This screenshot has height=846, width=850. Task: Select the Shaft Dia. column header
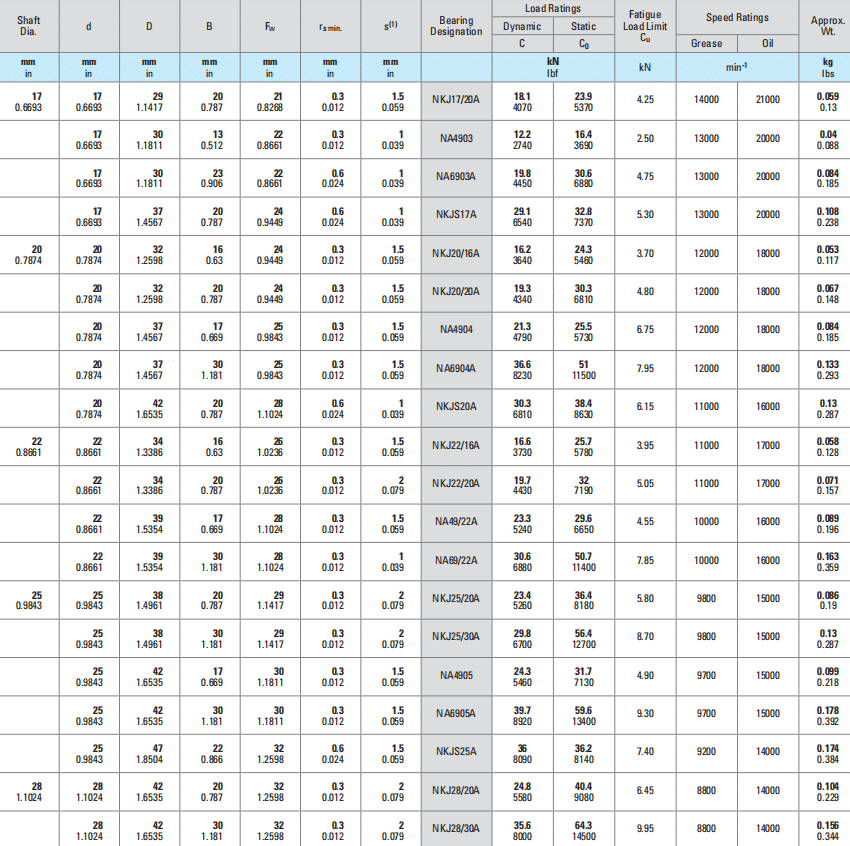point(28,26)
